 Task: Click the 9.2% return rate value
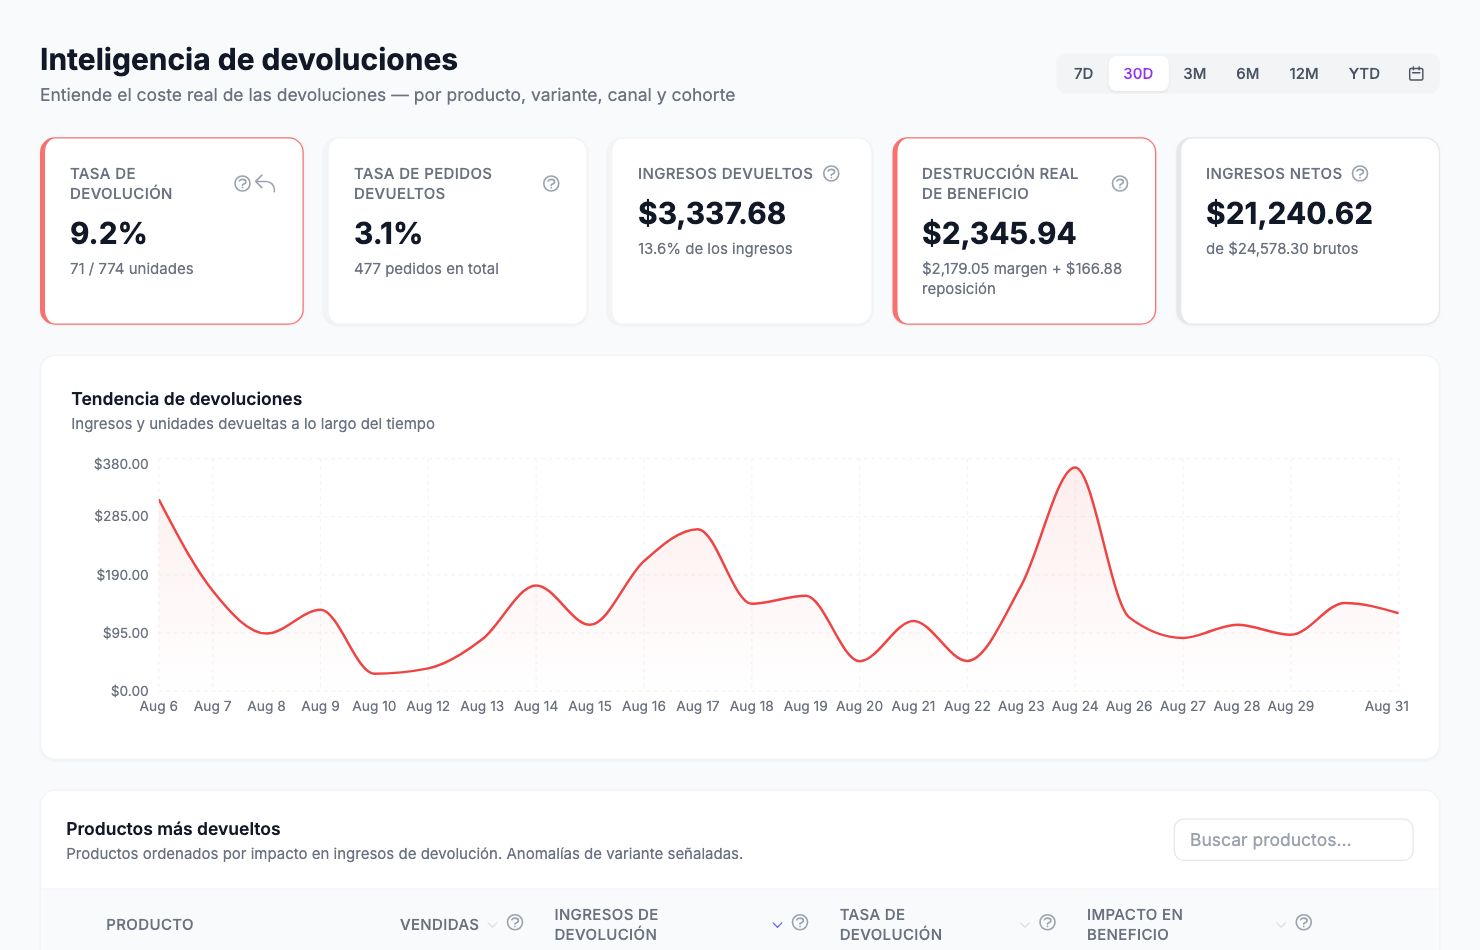[x=108, y=233]
